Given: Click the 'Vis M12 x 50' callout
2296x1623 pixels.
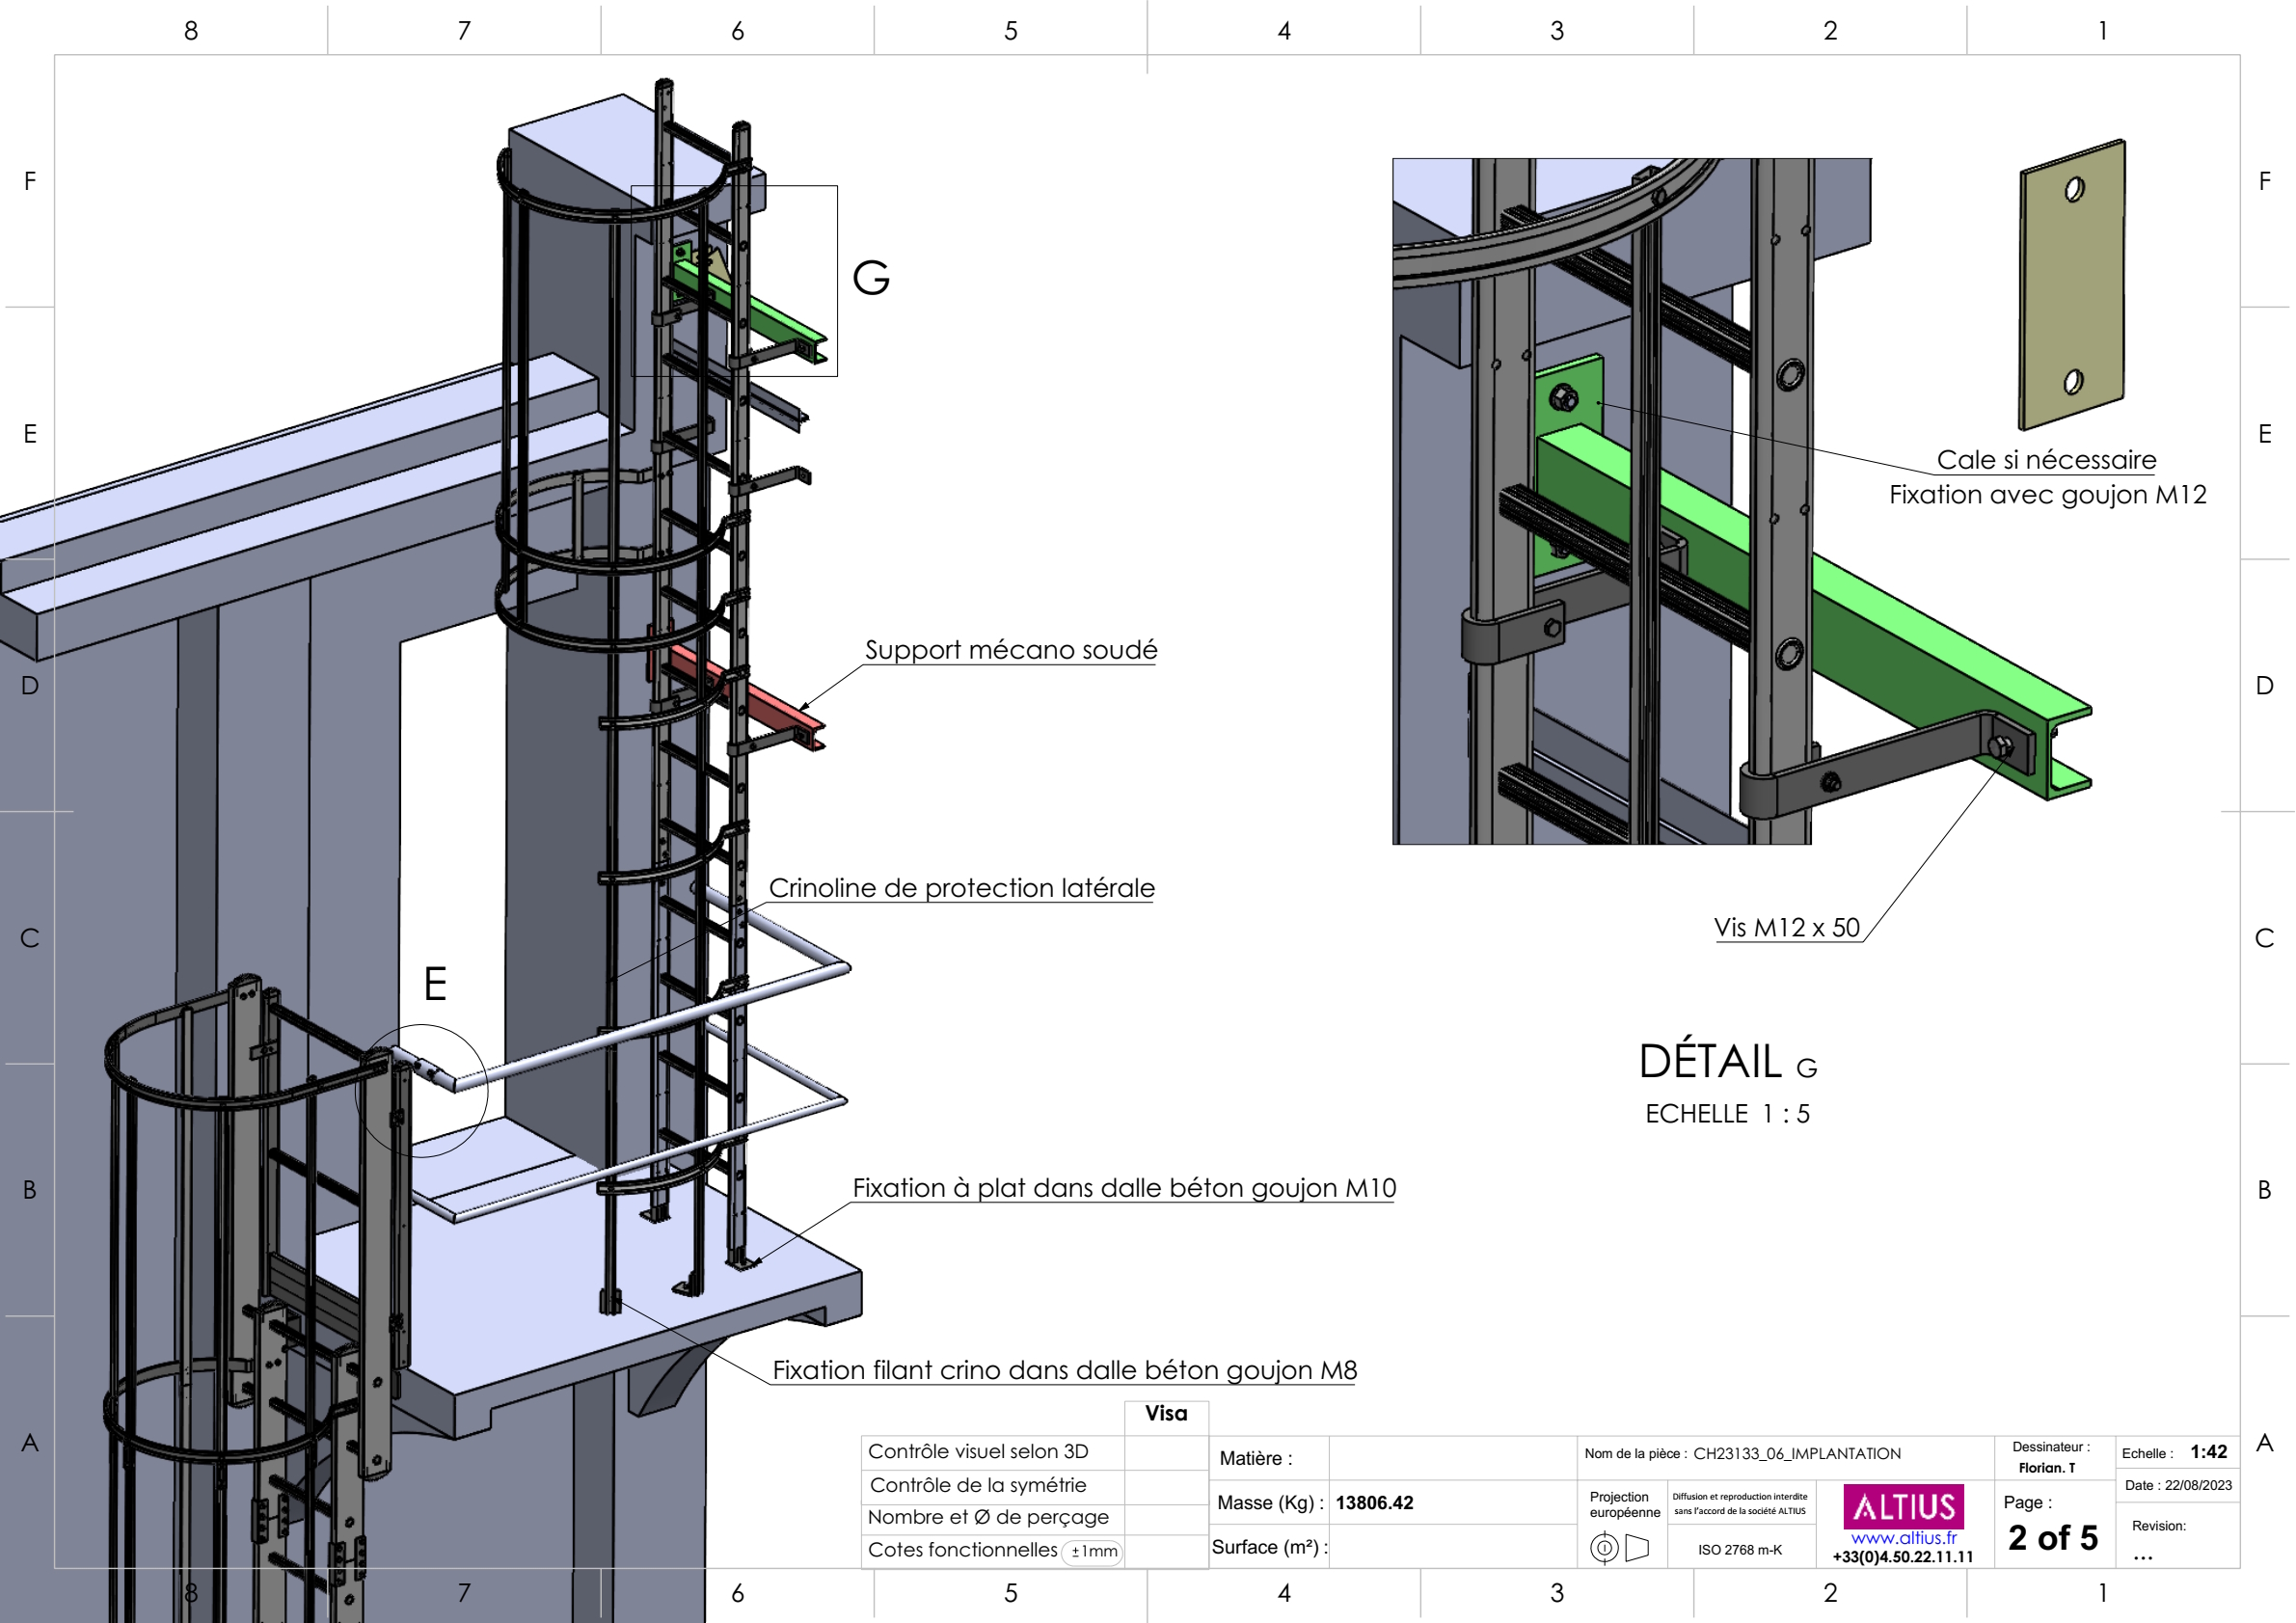Looking at the screenshot, I should pyautogui.click(x=1786, y=928).
